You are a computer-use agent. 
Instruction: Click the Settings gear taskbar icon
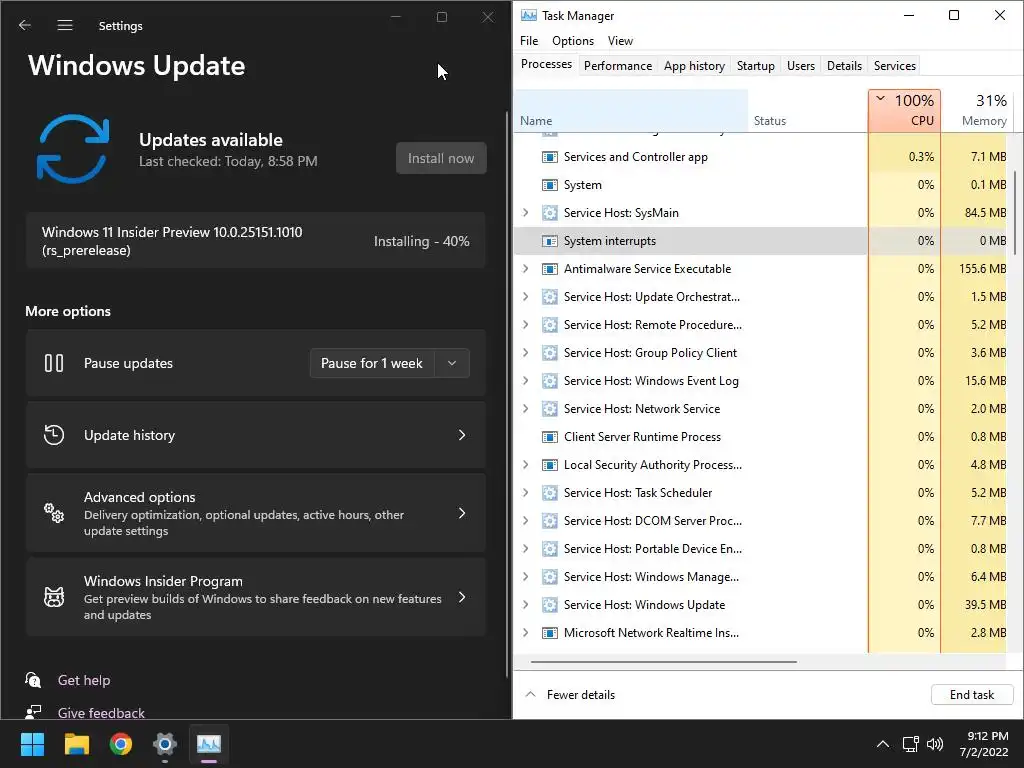(x=165, y=744)
